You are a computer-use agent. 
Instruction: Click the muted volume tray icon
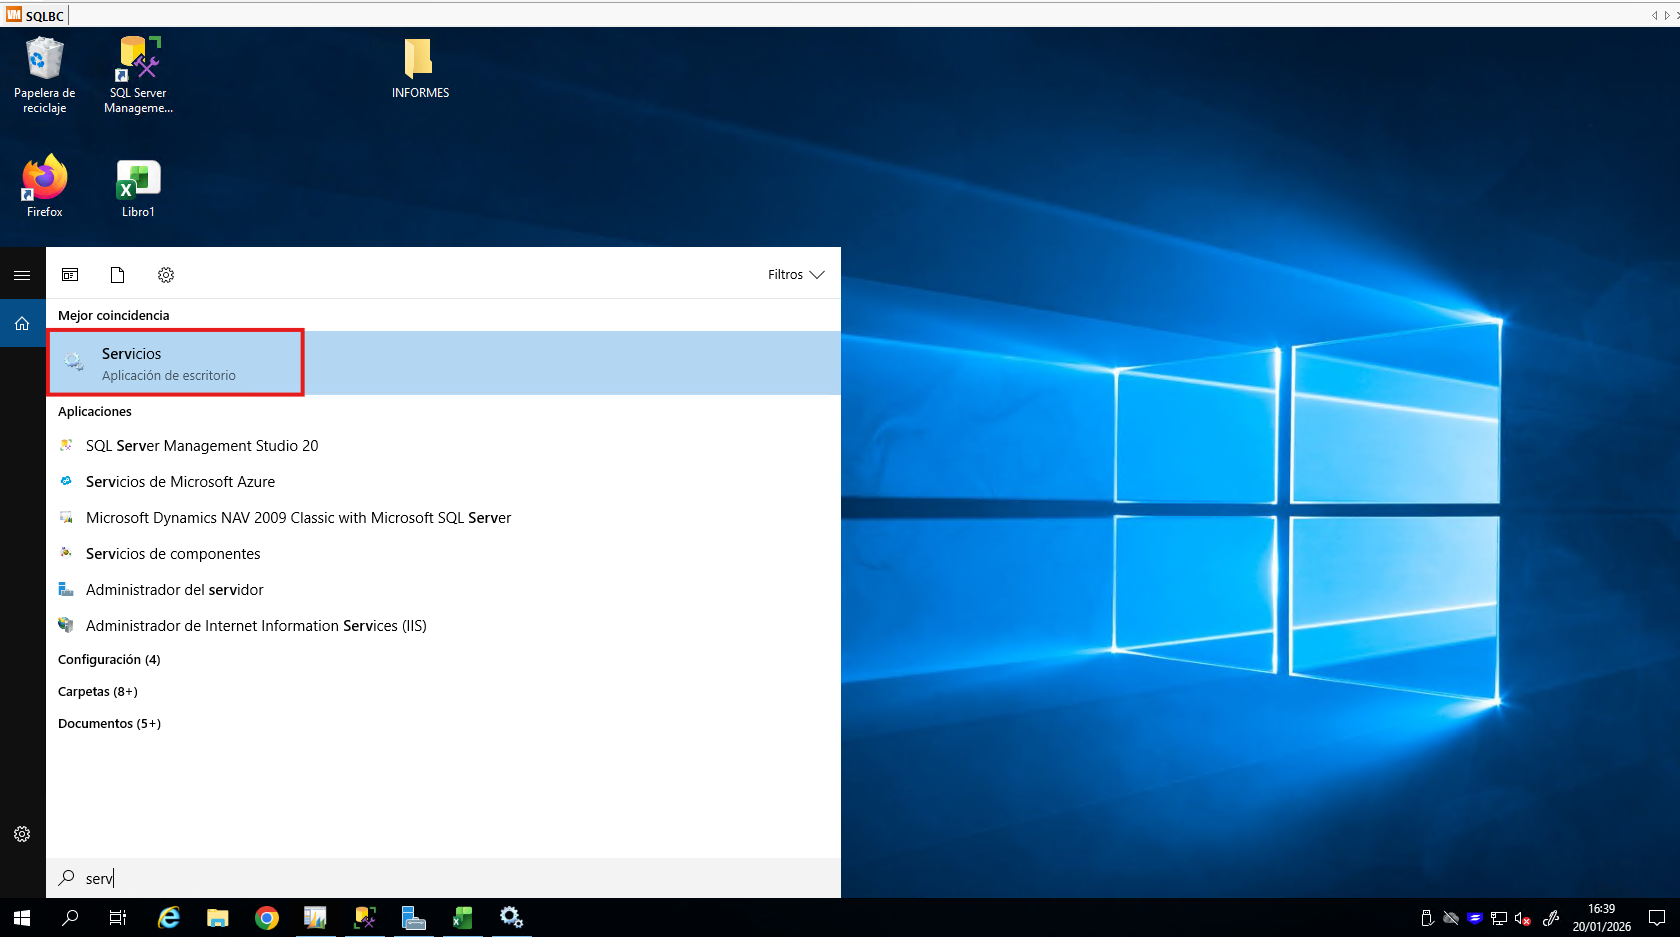(x=1523, y=918)
